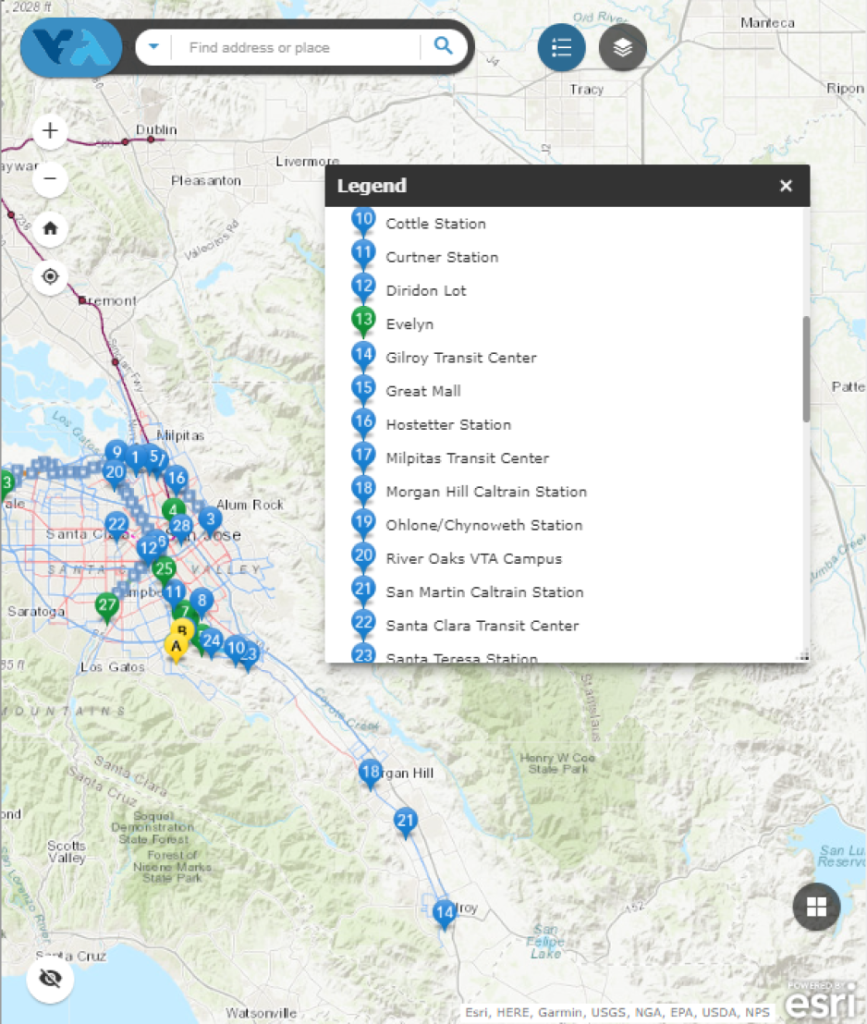Open the Legend list widget button
This screenshot has width=867, height=1024.
point(561,47)
